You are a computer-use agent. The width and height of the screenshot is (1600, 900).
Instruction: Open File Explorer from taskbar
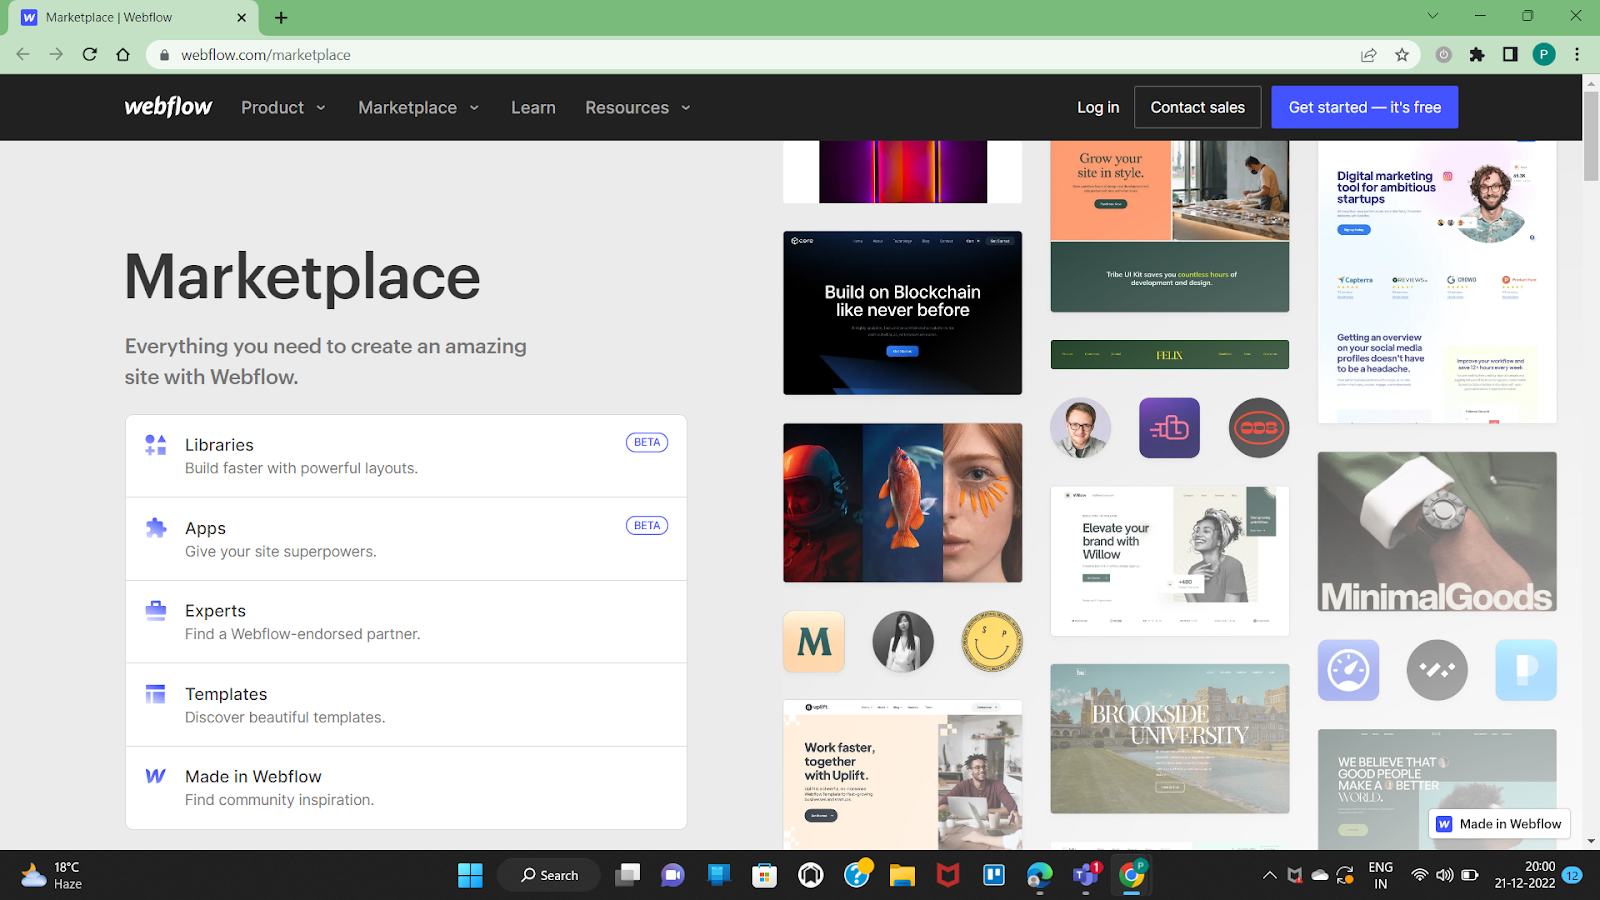[902, 875]
